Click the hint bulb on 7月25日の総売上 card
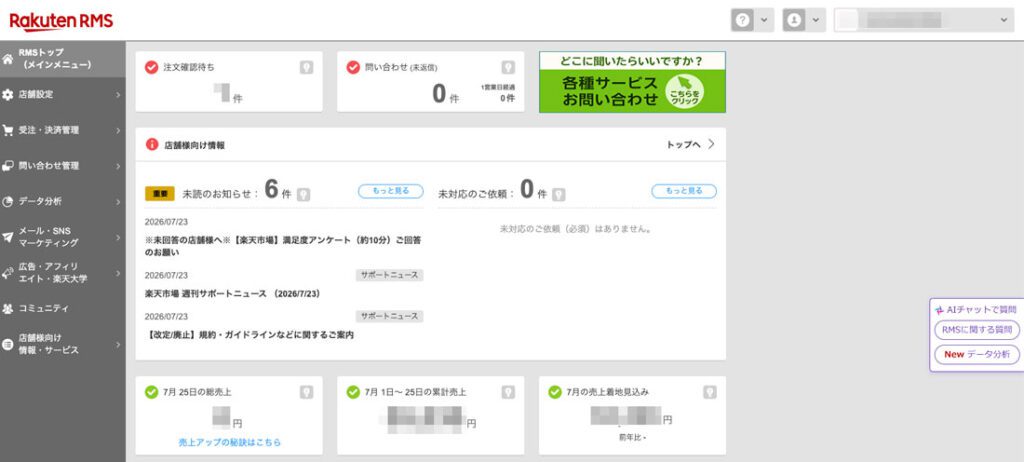 pos(306,392)
